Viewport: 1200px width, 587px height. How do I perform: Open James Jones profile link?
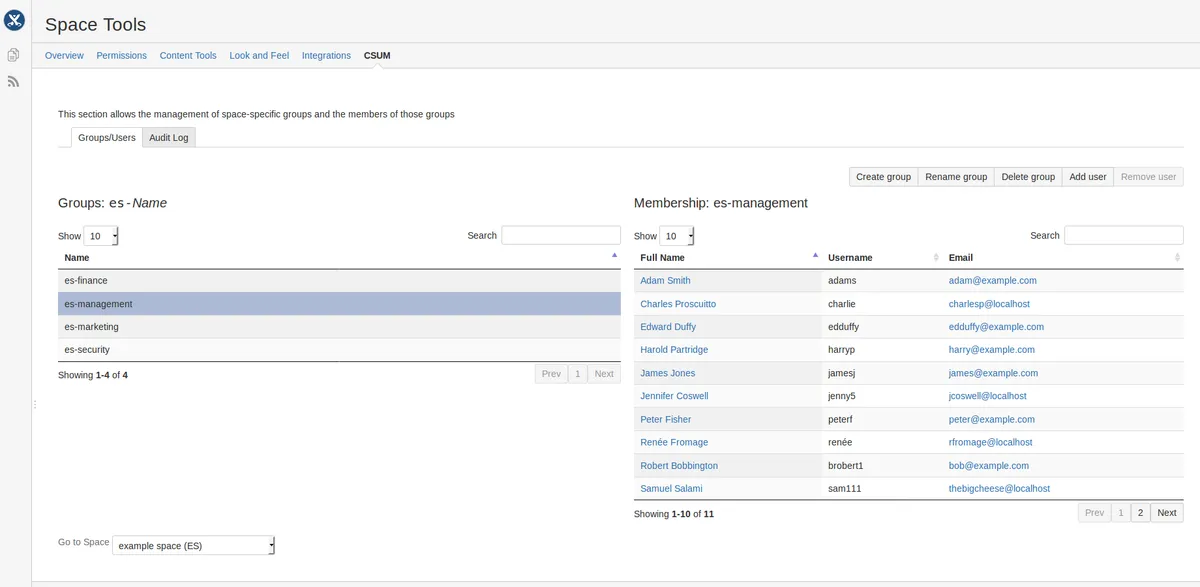[x=668, y=373]
